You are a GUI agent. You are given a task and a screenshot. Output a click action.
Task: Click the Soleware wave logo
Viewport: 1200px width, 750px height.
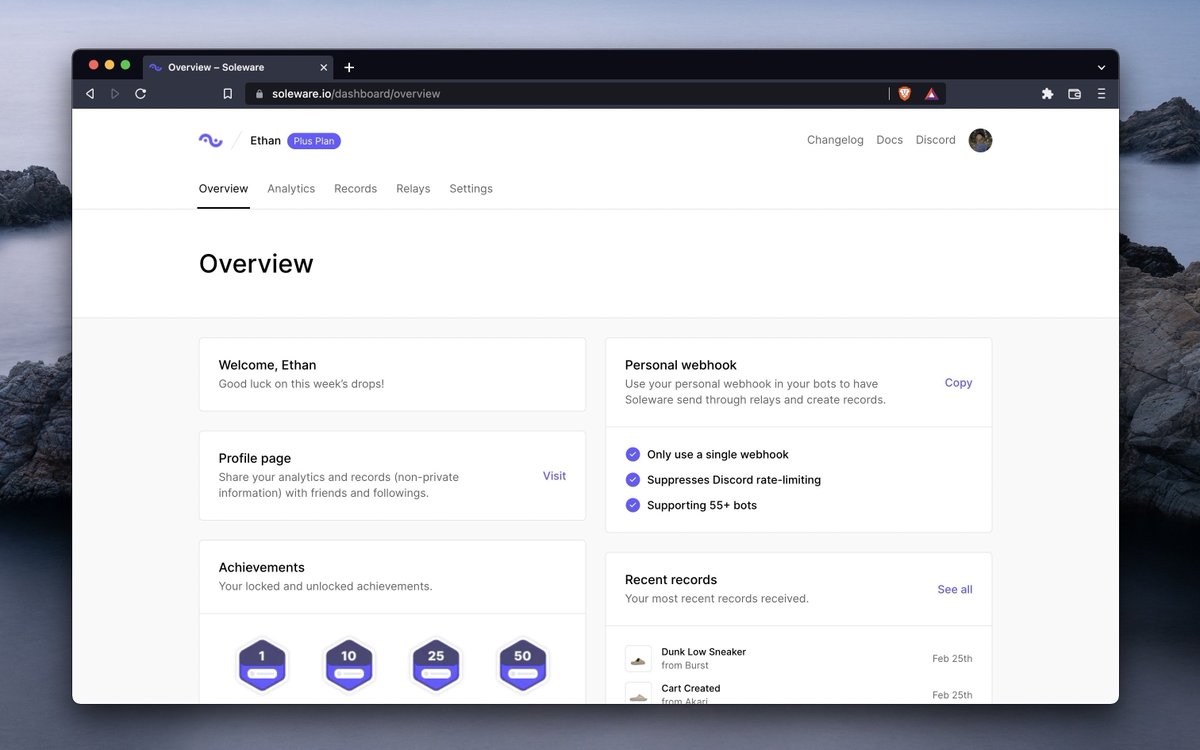click(x=210, y=141)
